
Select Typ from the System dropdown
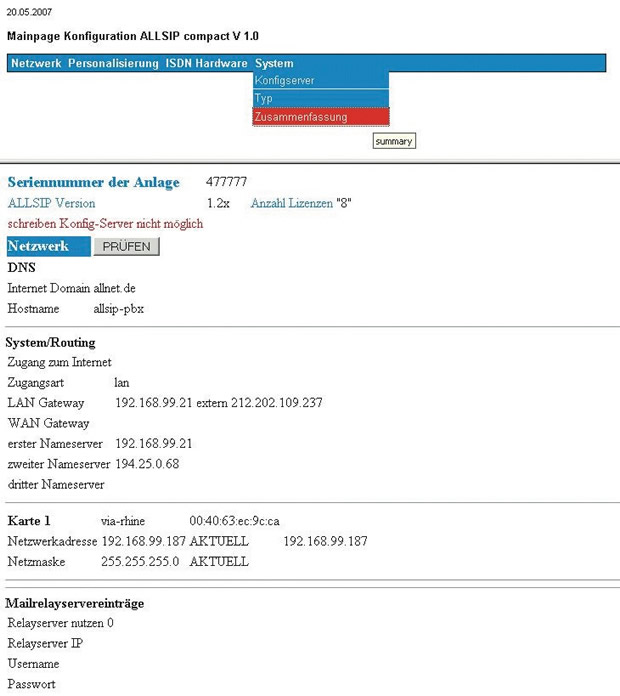[321, 98]
